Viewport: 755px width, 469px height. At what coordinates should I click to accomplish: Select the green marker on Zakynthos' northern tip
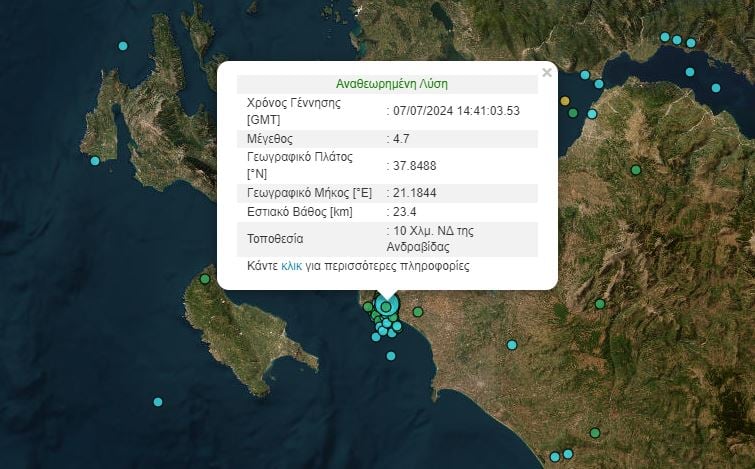point(205,279)
